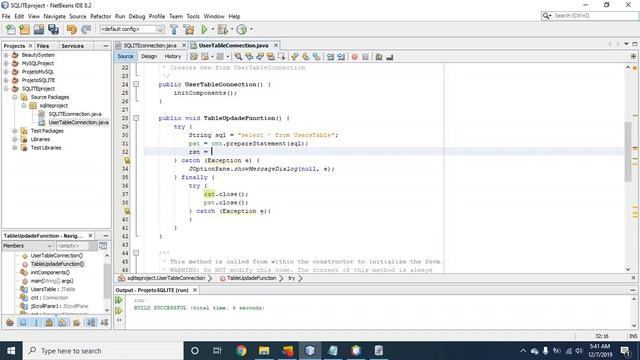Image resolution: width=640 pixels, height=360 pixels.
Task: Click the Clean and Build Project icon
Action: 189,29
